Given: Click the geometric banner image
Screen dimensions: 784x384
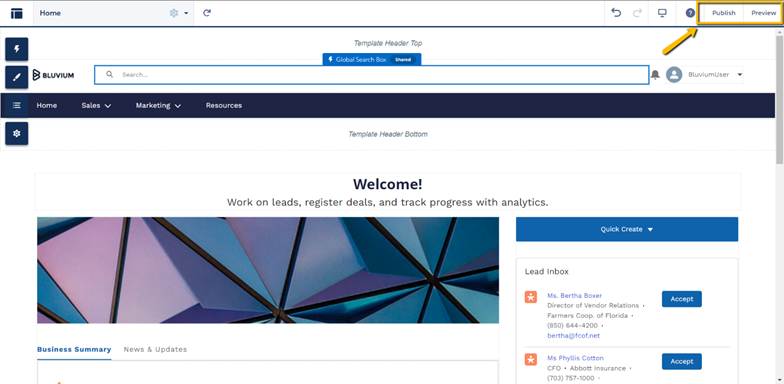Looking at the screenshot, I should coord(268,270).
